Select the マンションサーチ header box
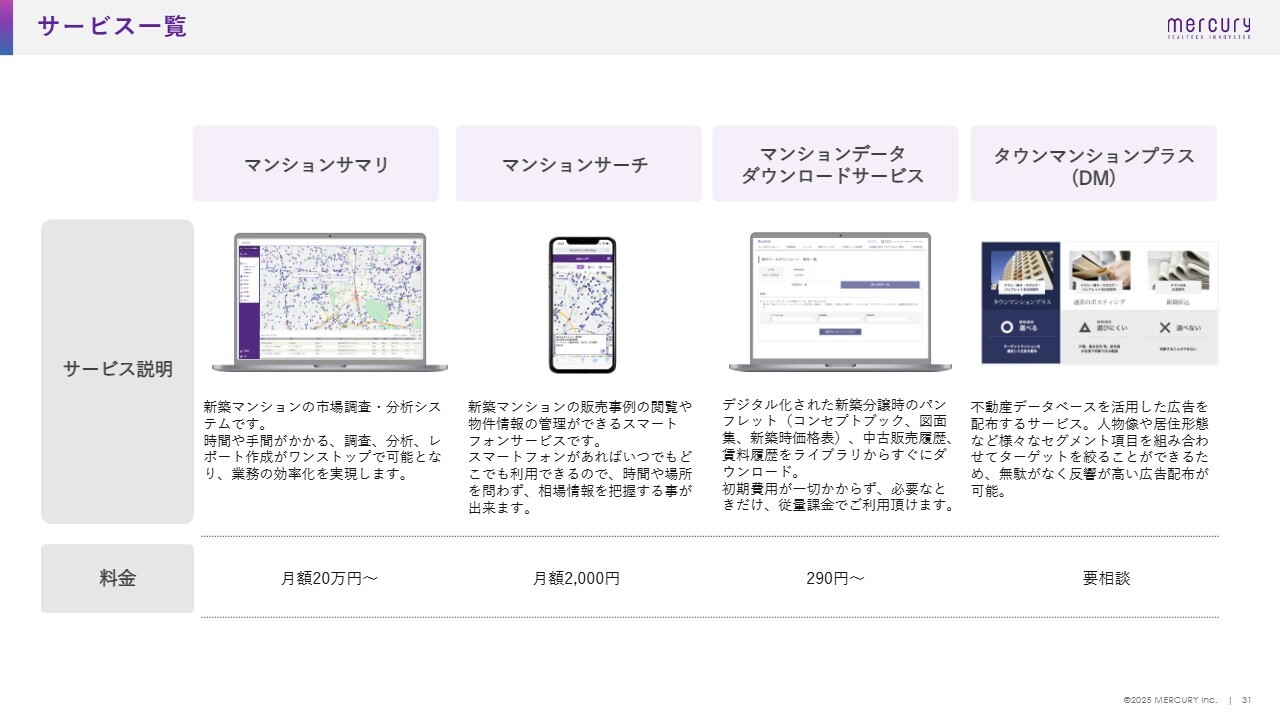 (575, 164)
